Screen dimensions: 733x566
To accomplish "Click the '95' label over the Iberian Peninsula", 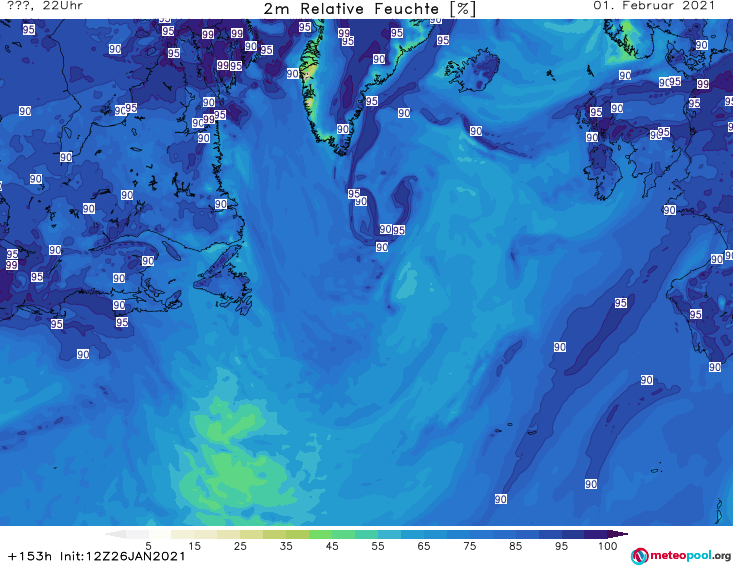I will click(x=695, y=314).
